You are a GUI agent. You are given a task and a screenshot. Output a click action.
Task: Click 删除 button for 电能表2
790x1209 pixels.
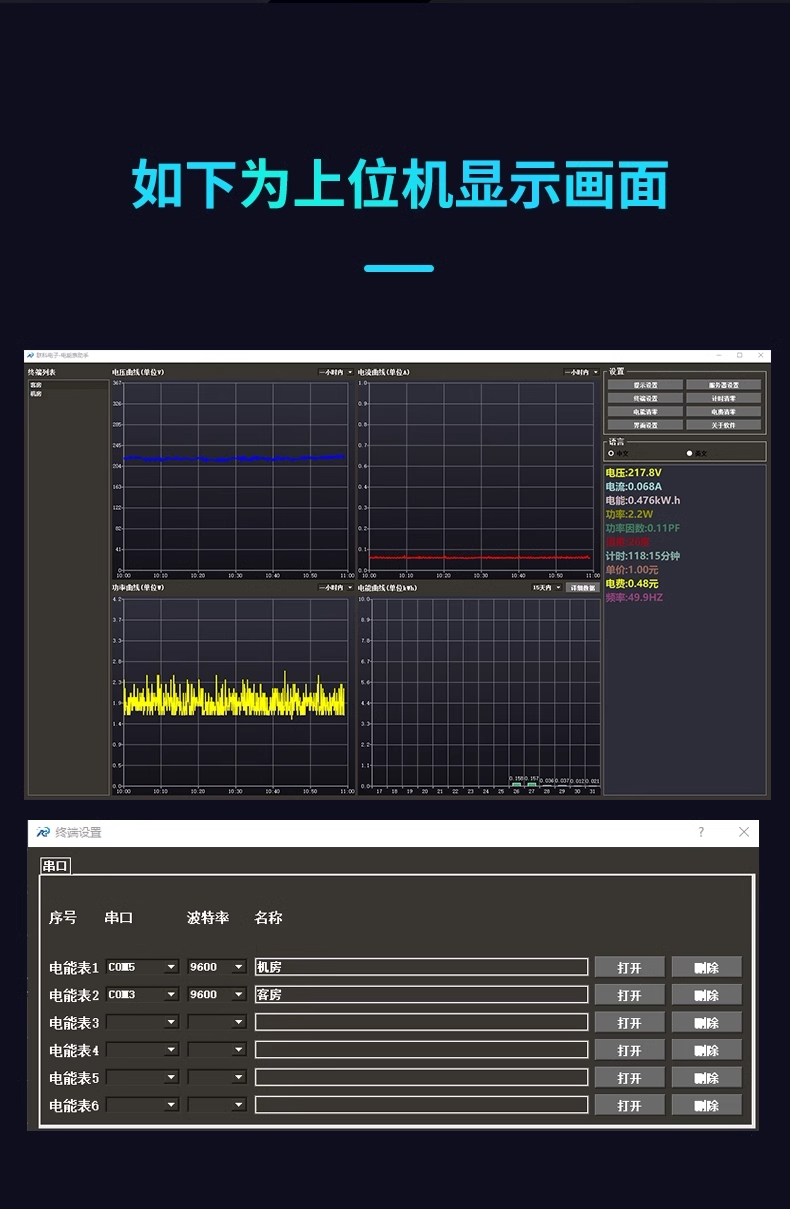coord(707,995)
